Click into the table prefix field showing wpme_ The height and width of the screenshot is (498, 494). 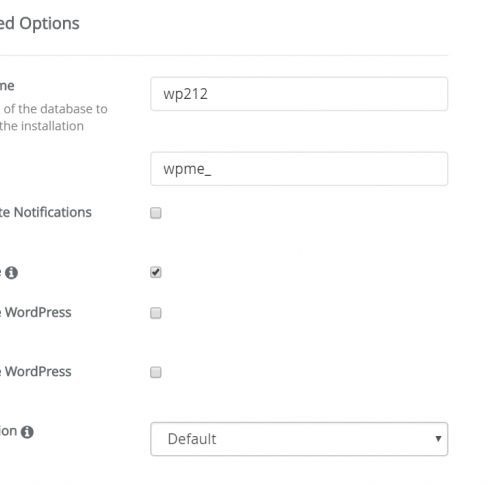[x=299, y=169]
